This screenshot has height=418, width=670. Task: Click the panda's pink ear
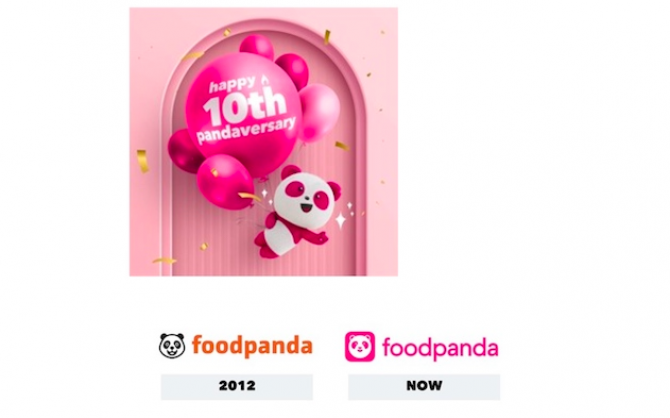click(x=291, y=172)
